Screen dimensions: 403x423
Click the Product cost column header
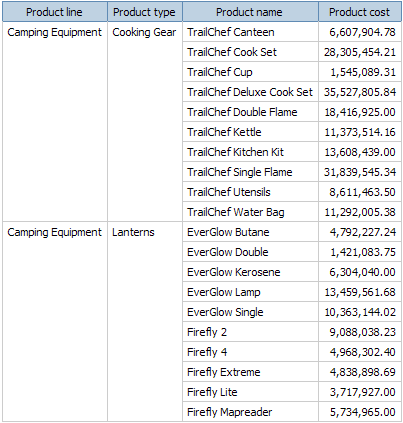pos(360,12)
